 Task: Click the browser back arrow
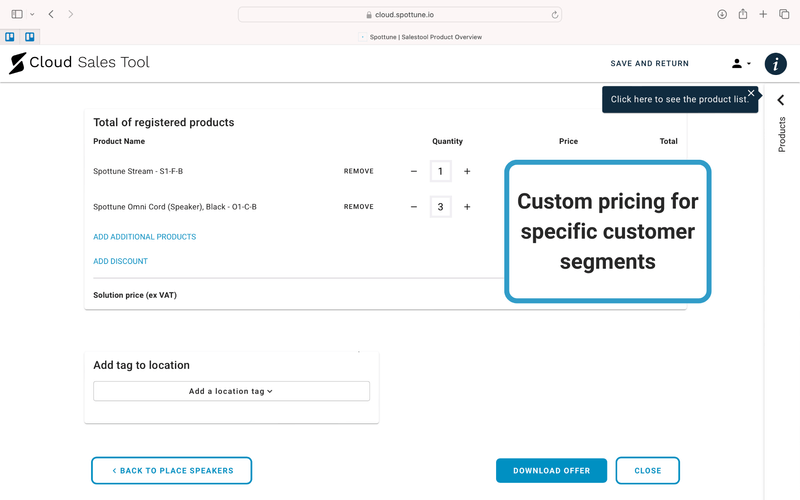pyautogui.click(x=51, y=14)
